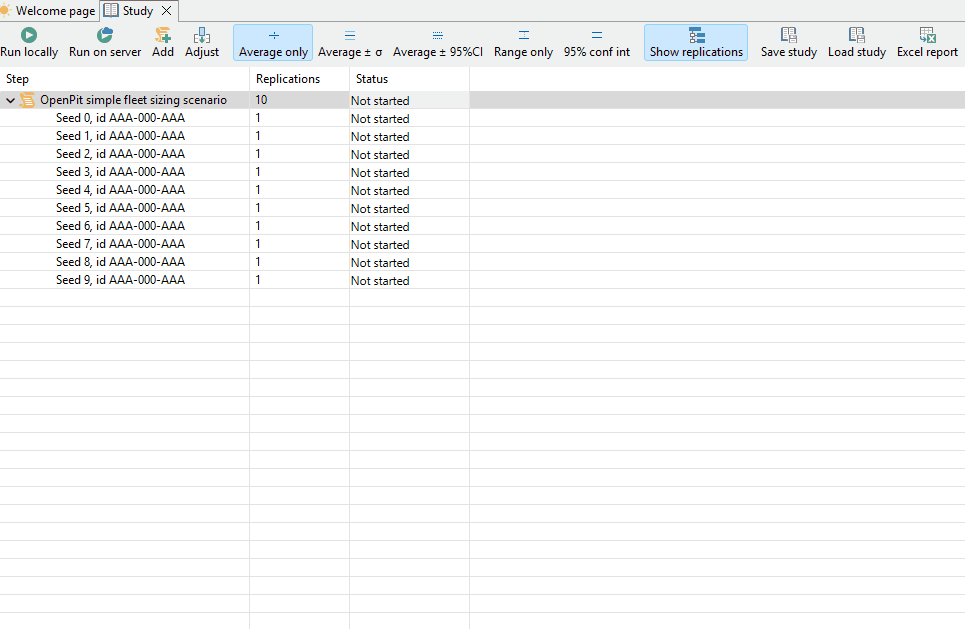The image size is (965, 629).
Task: Select 95% conf int display mode
Action: (596, 42)
